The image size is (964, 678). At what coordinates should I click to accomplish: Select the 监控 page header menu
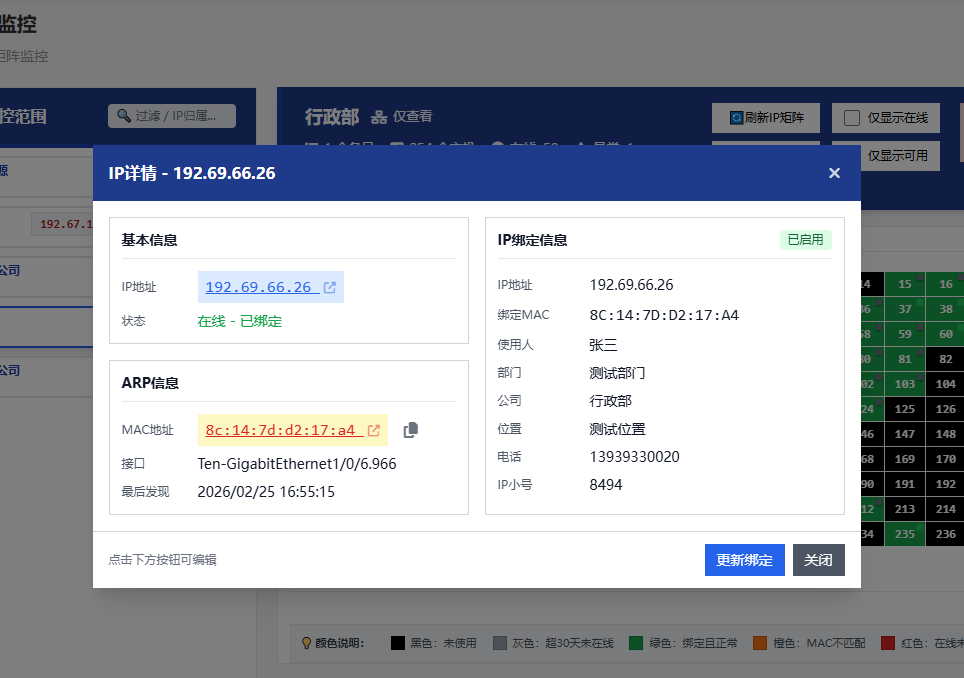click(x=20, y=22)
